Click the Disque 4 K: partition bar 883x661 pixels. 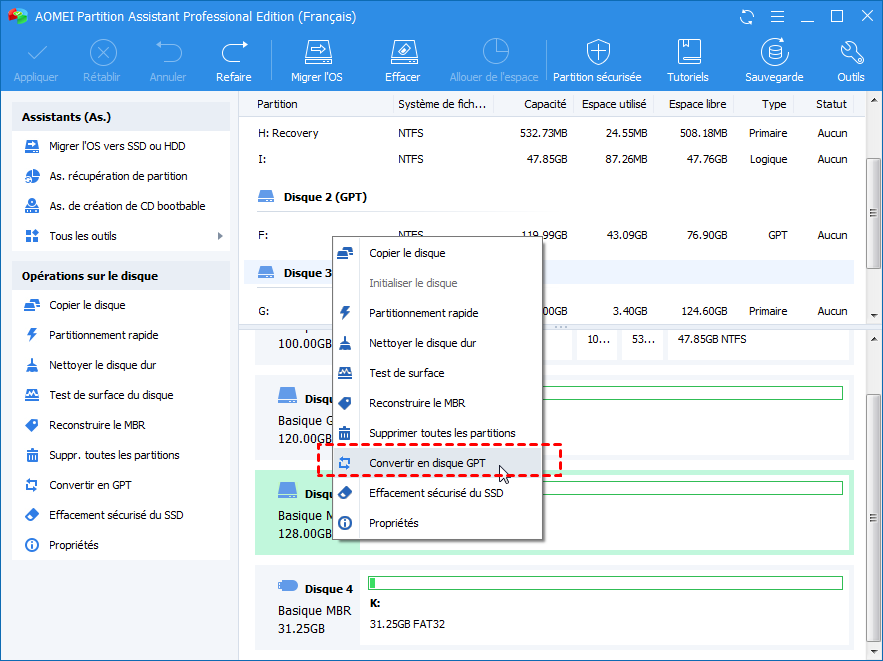pyautogui.click(x=604, y=583)
